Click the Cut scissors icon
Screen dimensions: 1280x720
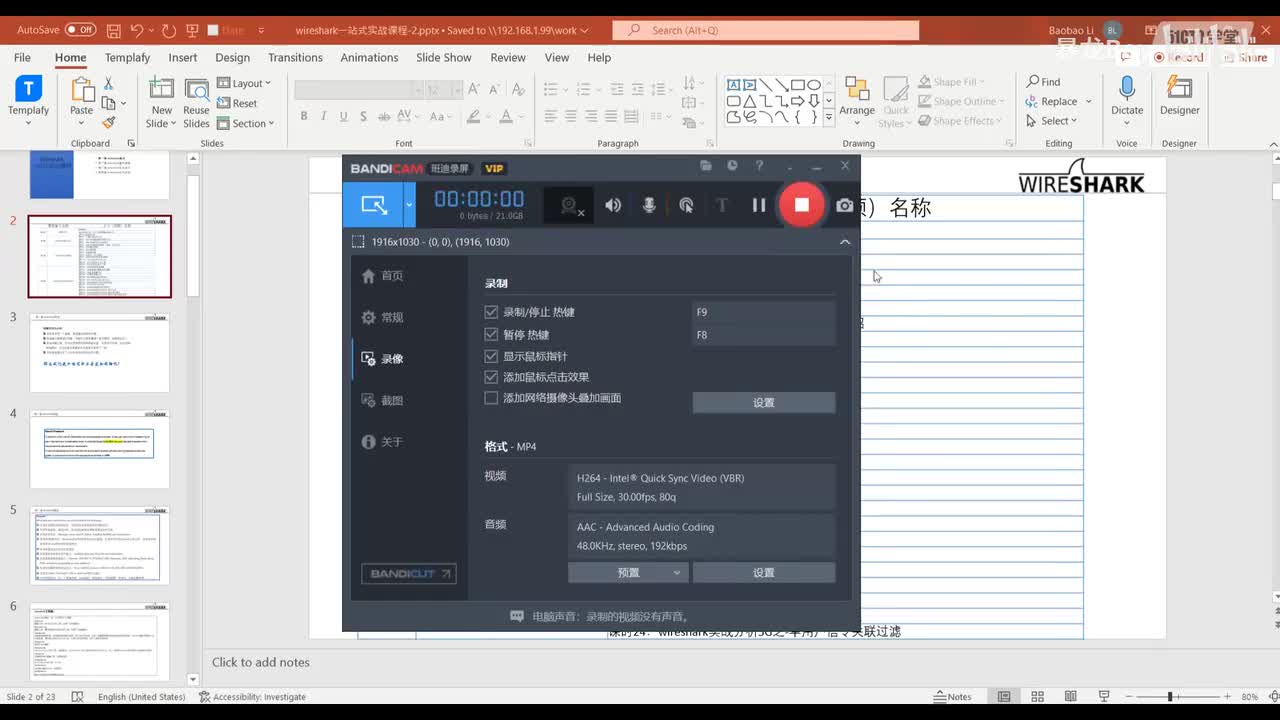point(108,83)
